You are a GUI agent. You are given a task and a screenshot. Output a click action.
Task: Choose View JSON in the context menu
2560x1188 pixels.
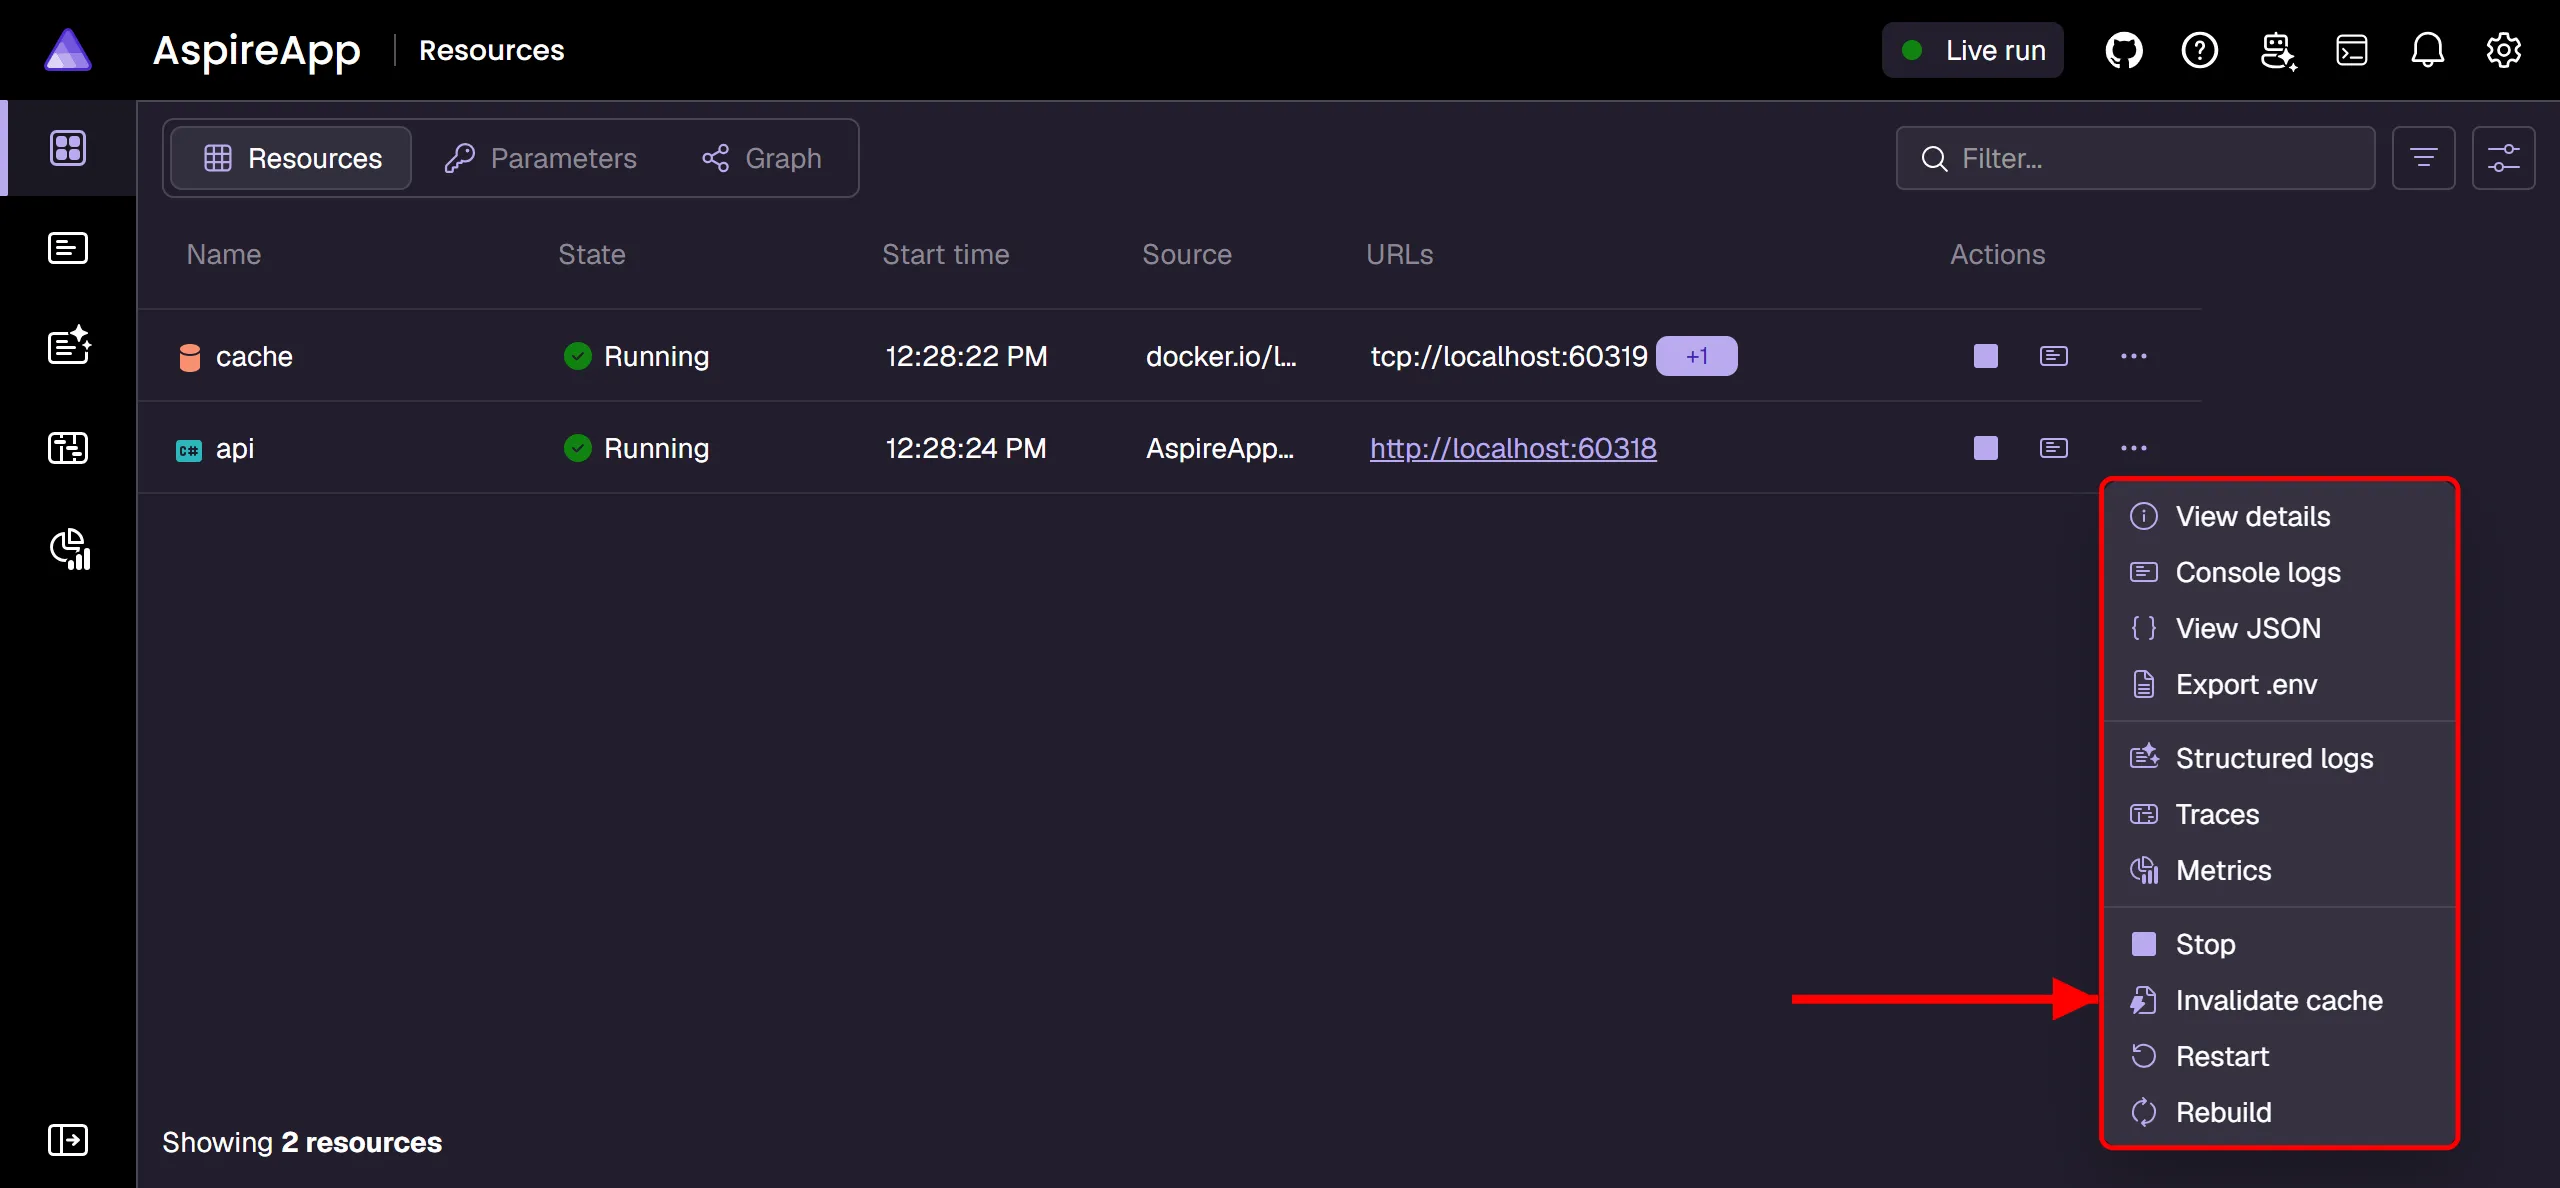2280,628
